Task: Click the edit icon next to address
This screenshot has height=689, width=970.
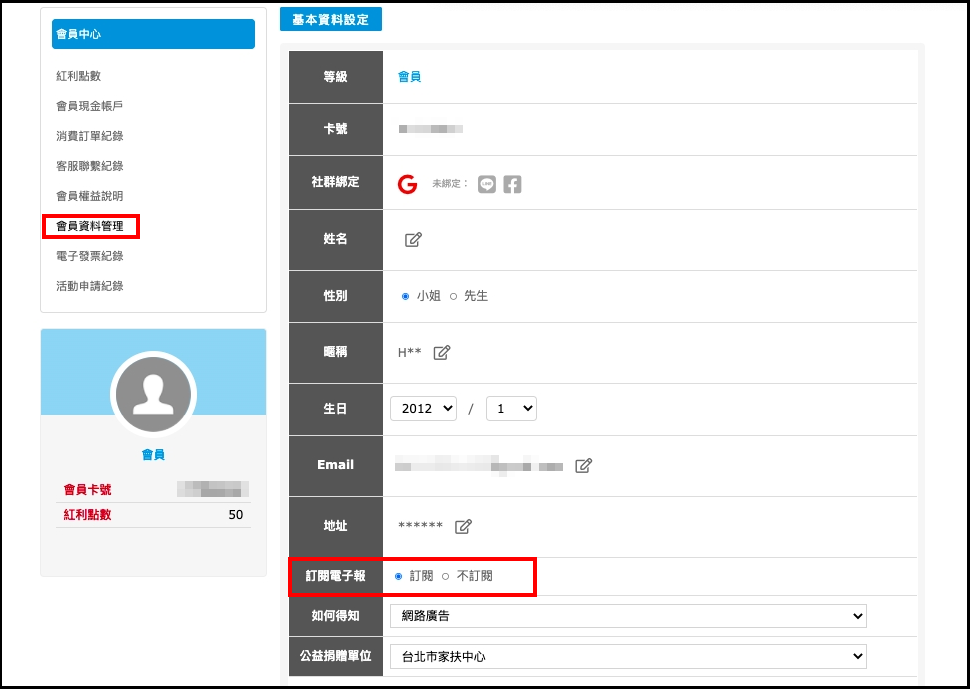Action: 463,526
